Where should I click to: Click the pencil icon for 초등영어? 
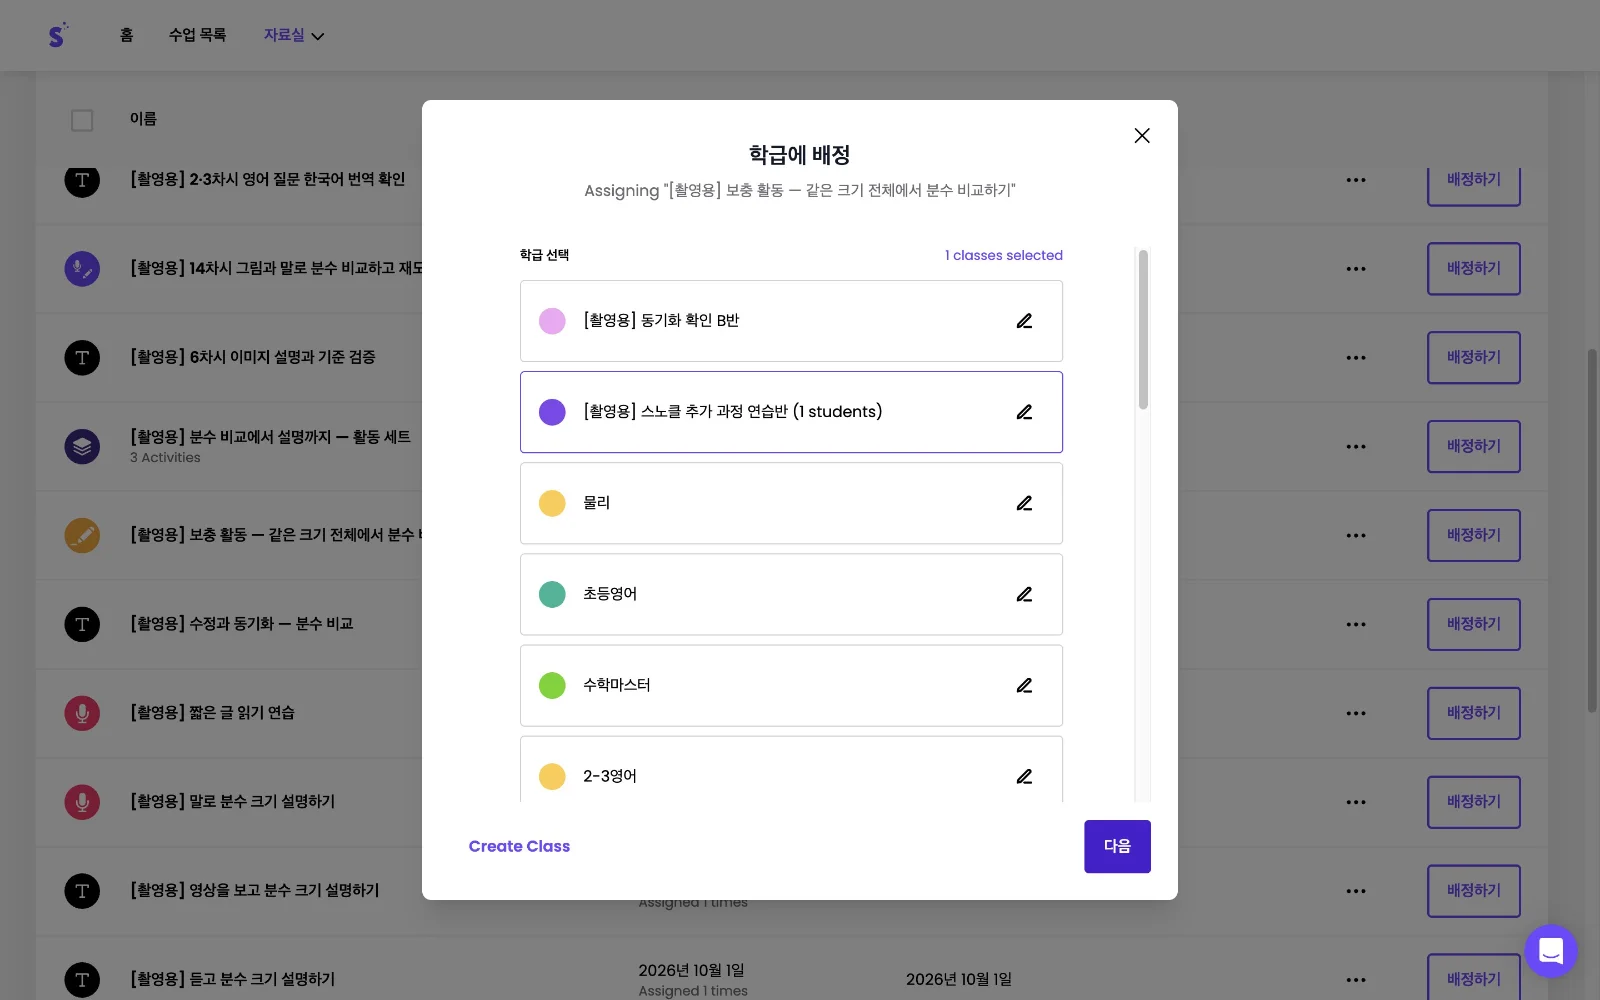pos(1024,594)
